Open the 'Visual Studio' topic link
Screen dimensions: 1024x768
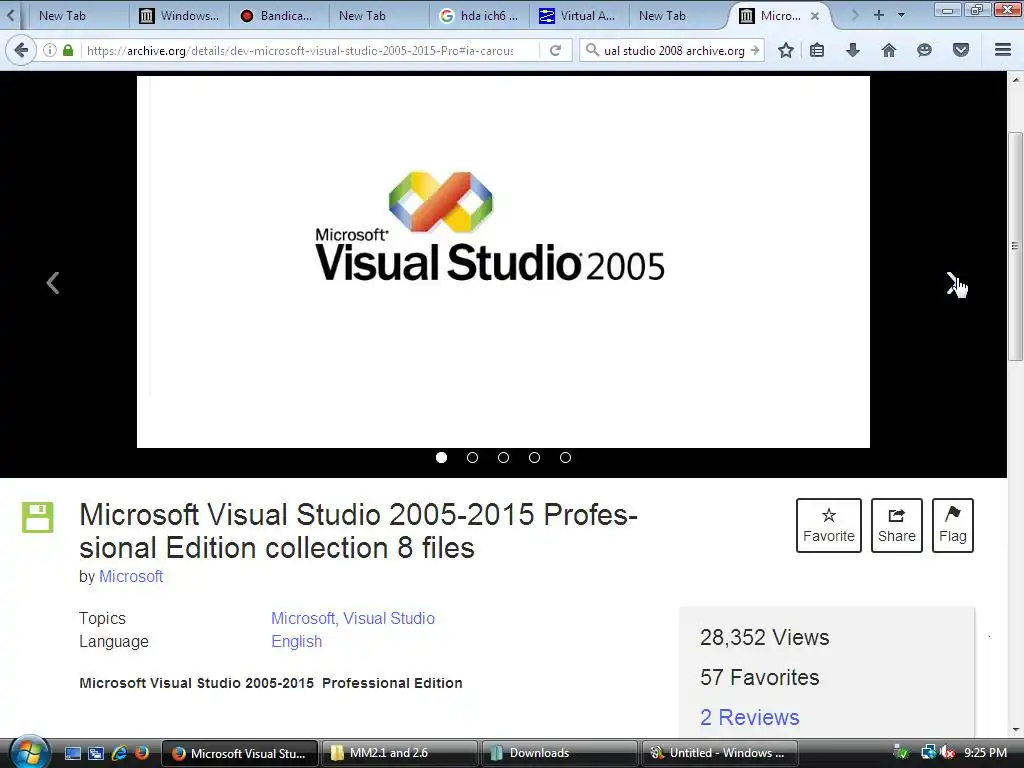389,618
